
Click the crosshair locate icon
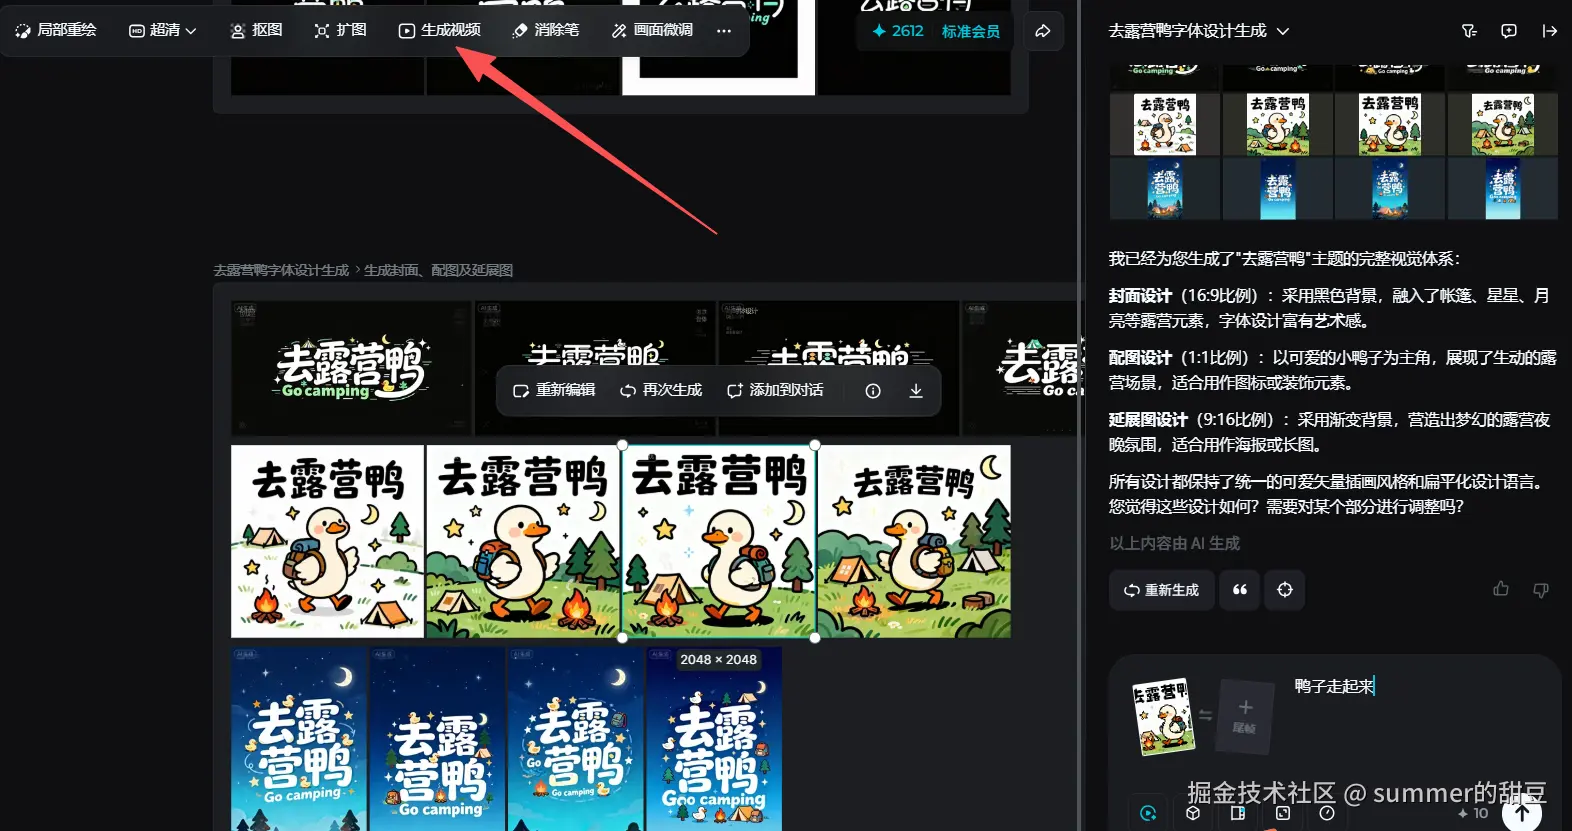pyautogui.click(x=1285, y=590)
